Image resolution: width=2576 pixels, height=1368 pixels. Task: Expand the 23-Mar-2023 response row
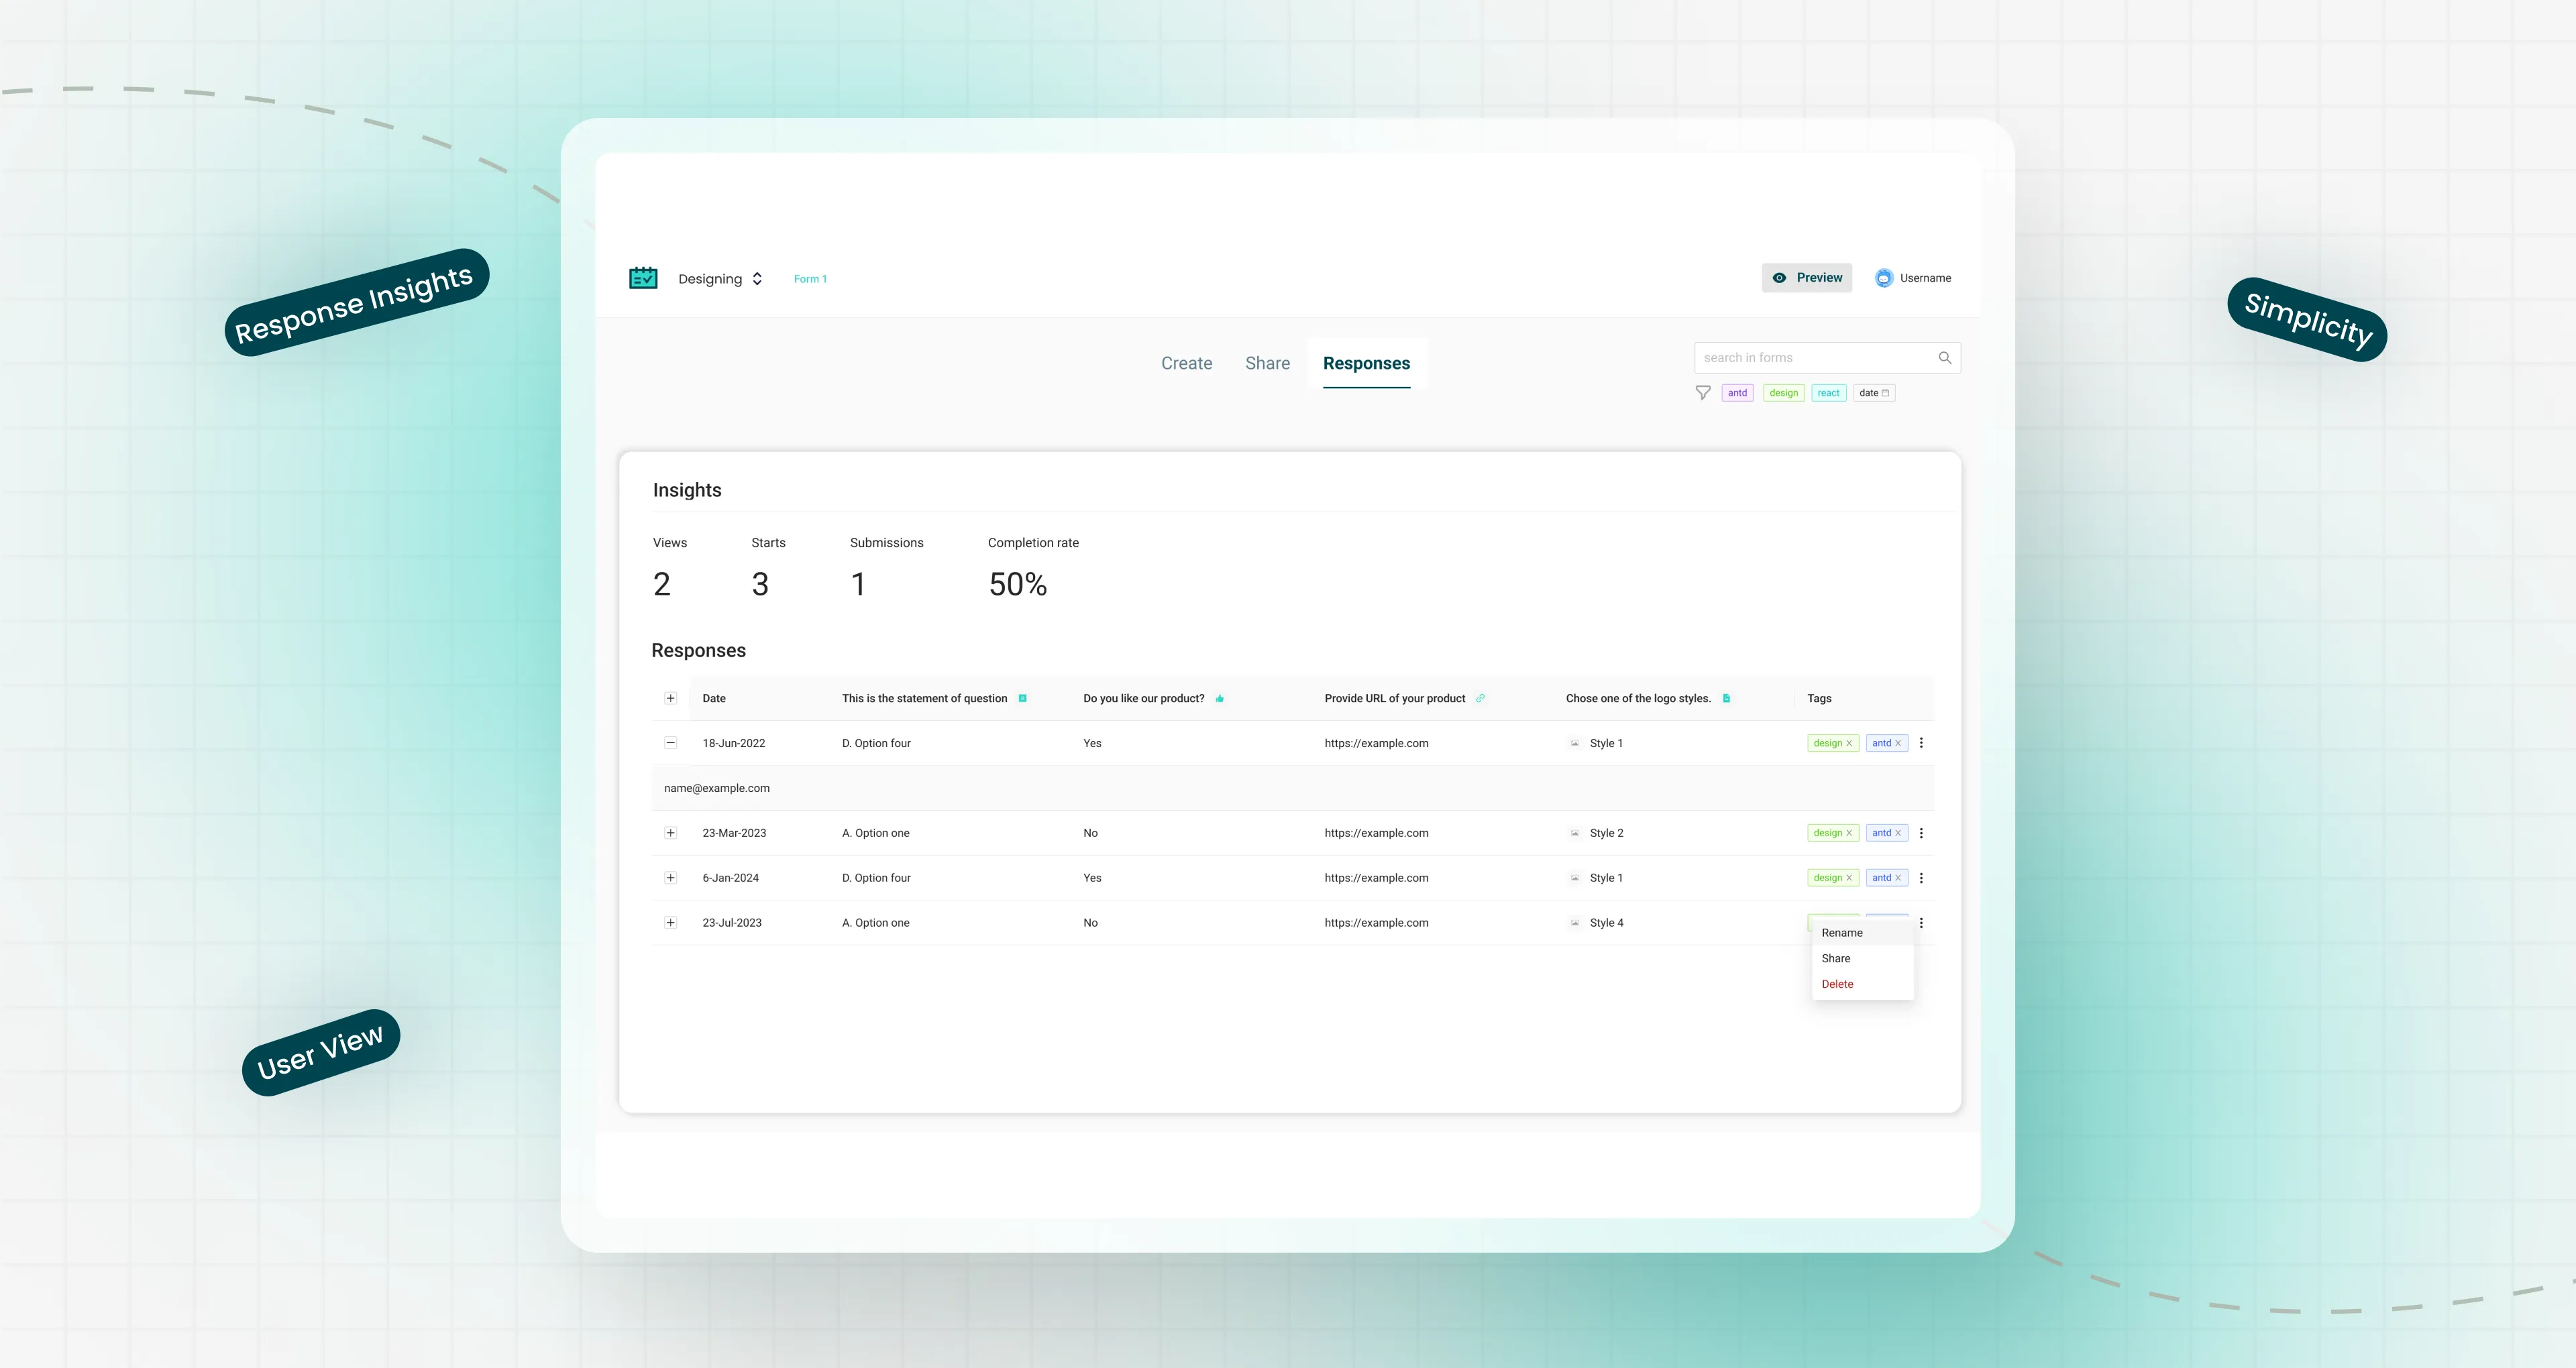tap(670, 832)
